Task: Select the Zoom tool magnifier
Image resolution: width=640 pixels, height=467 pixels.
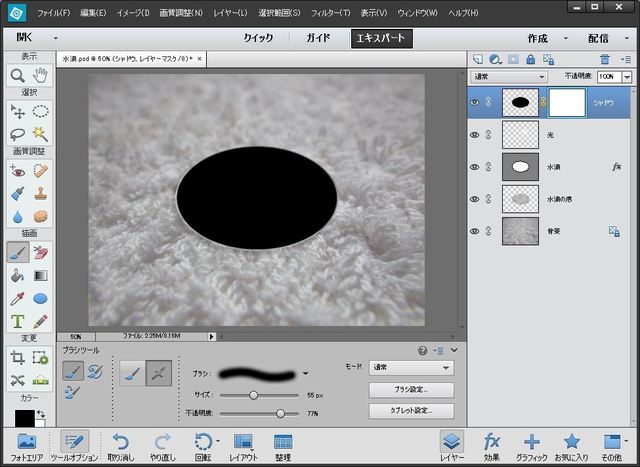Action: [17, 75]
